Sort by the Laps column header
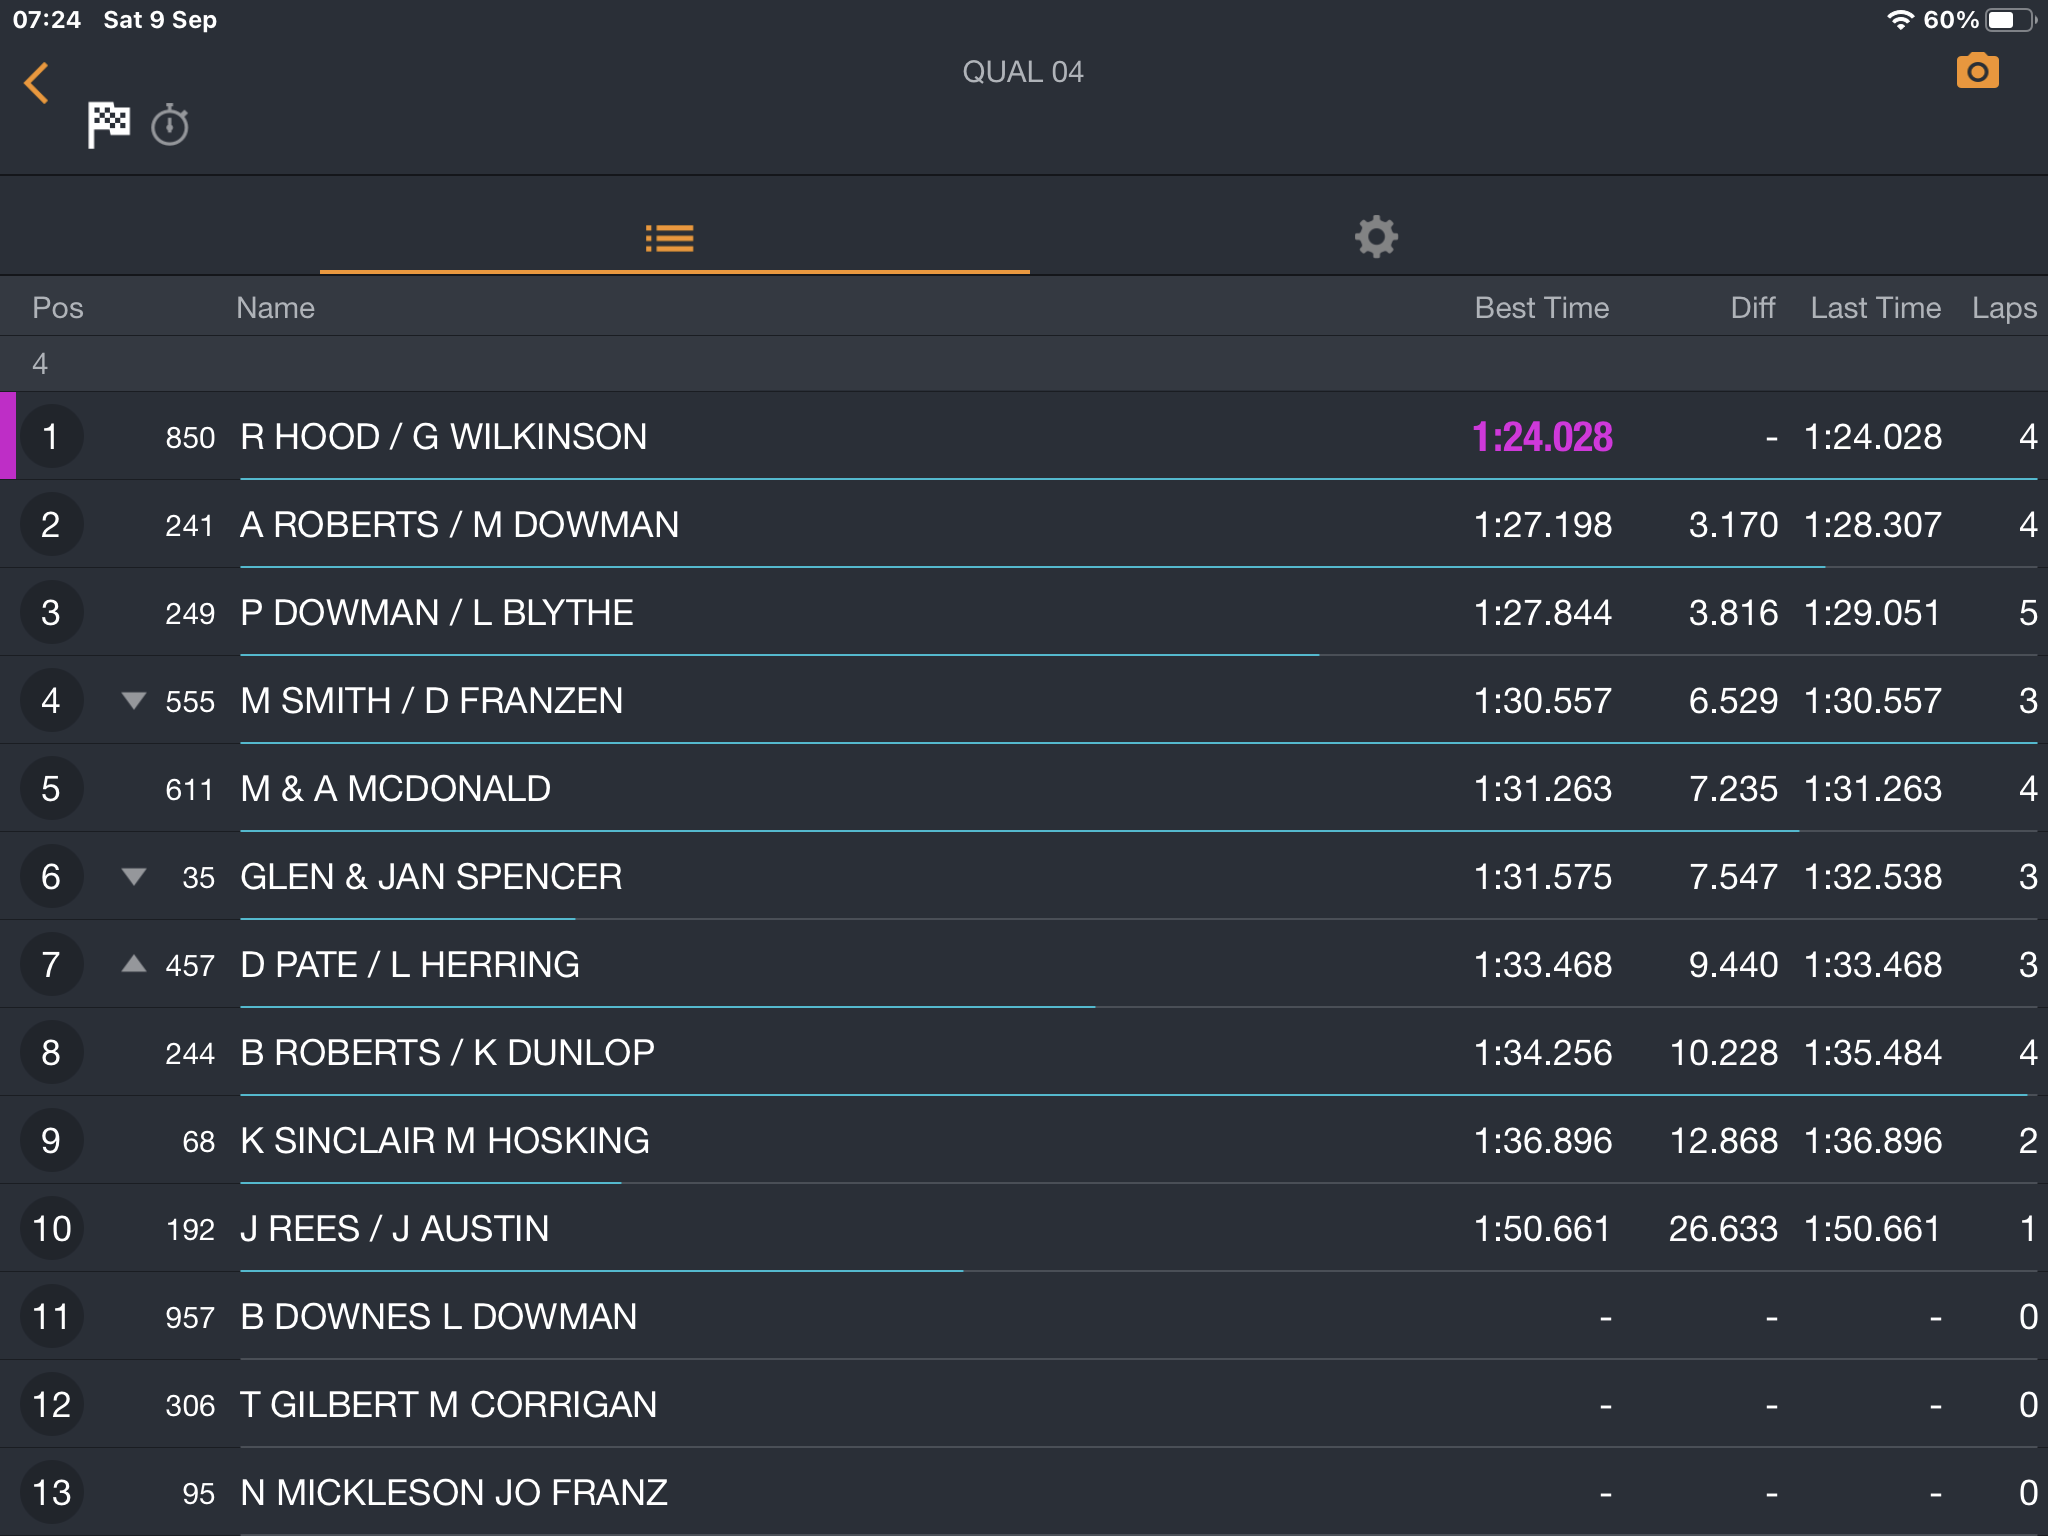The height and width of the screenshot is (1536, 2048). tap(2004, 308)
